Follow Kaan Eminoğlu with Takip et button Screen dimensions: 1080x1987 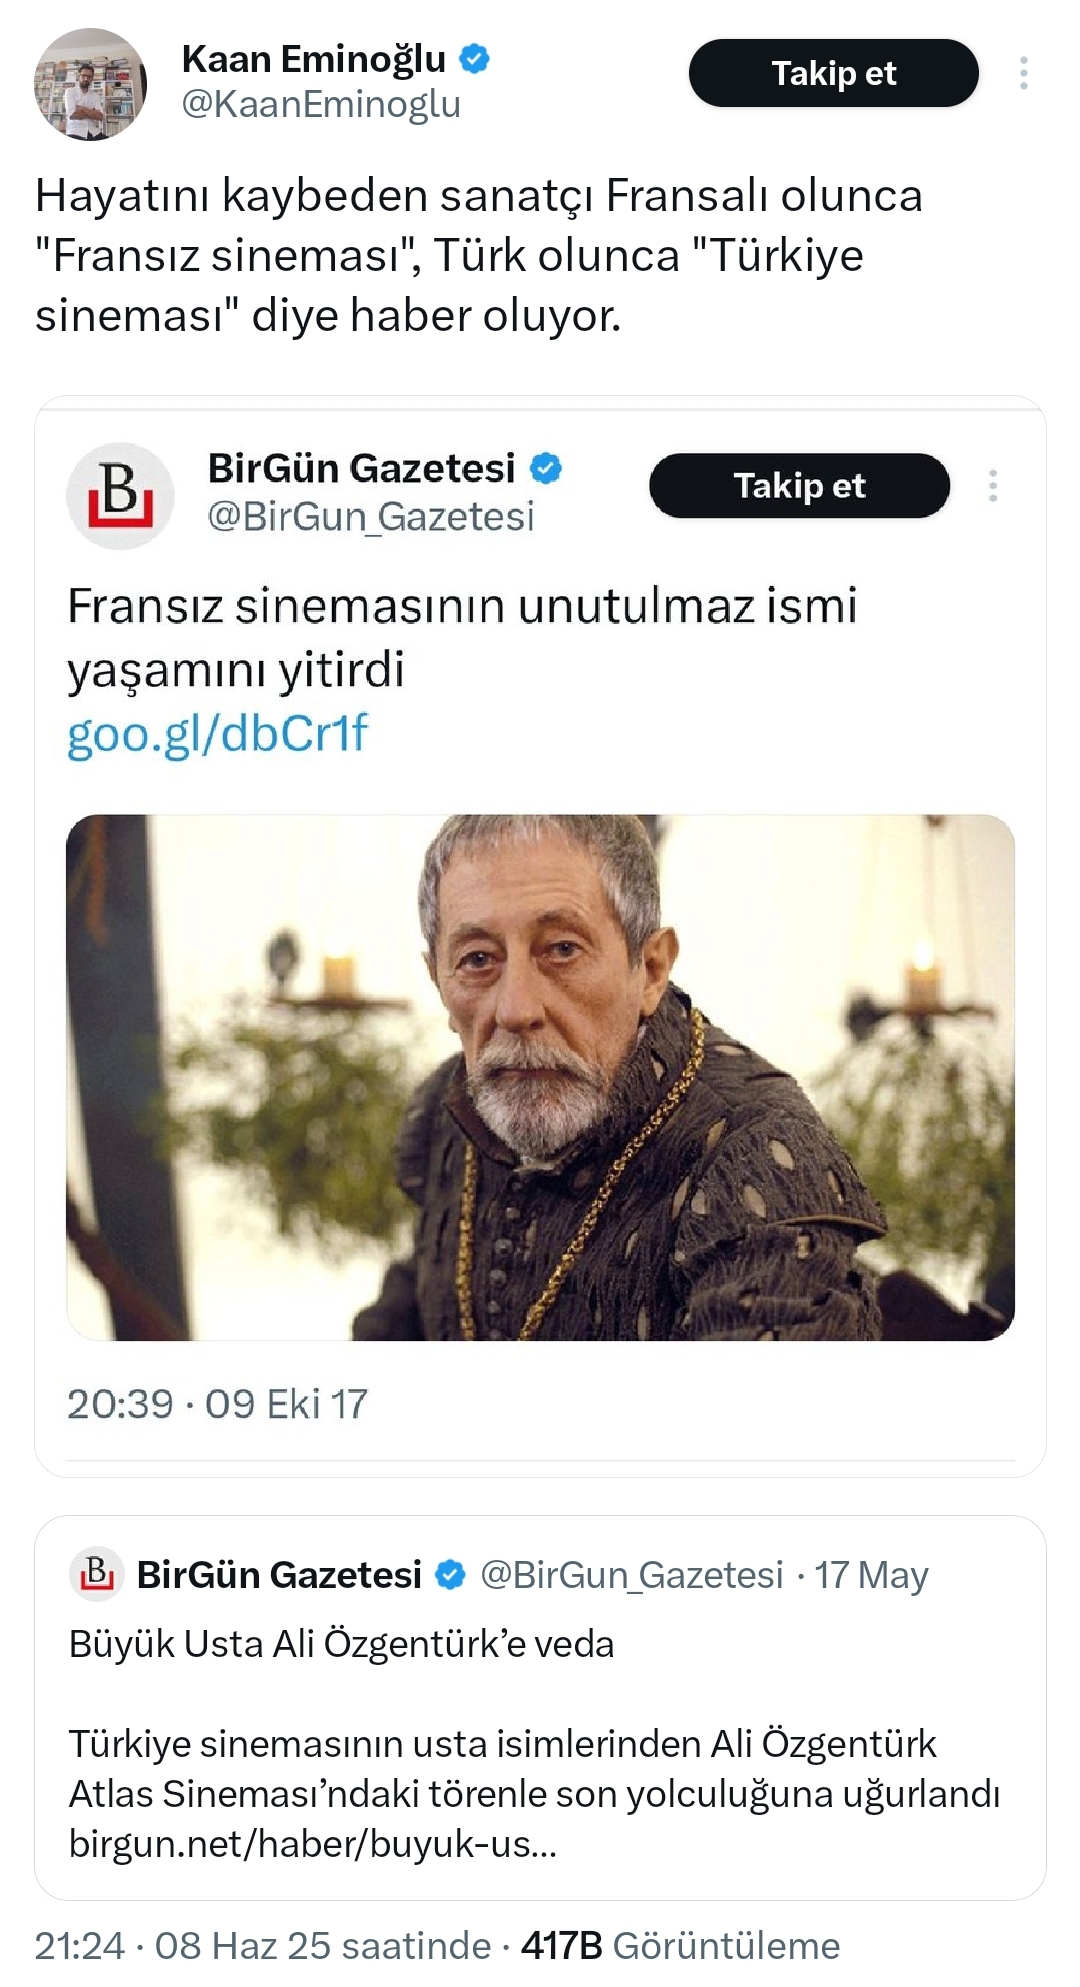pyautogui.click(x=833, y=73)
